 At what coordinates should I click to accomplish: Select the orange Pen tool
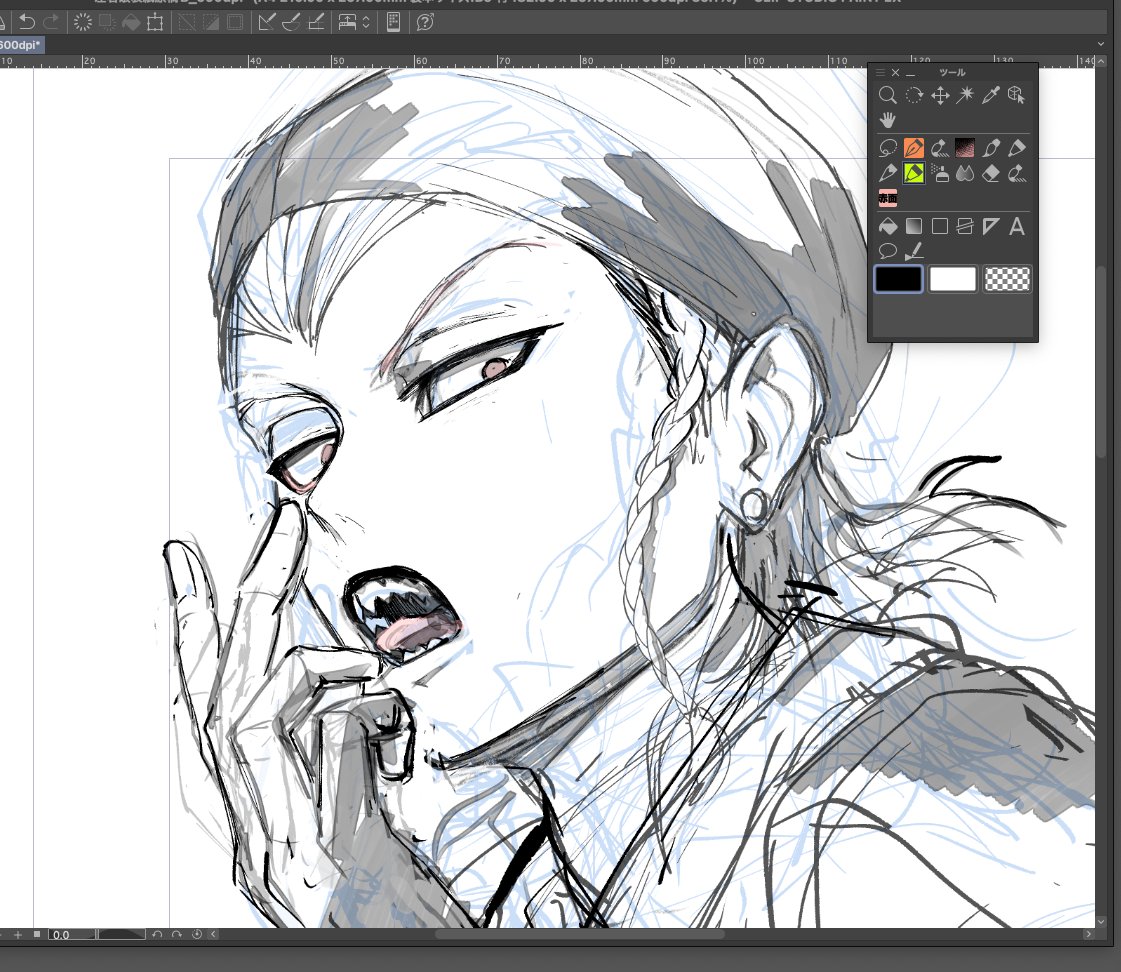pos(914,148)
